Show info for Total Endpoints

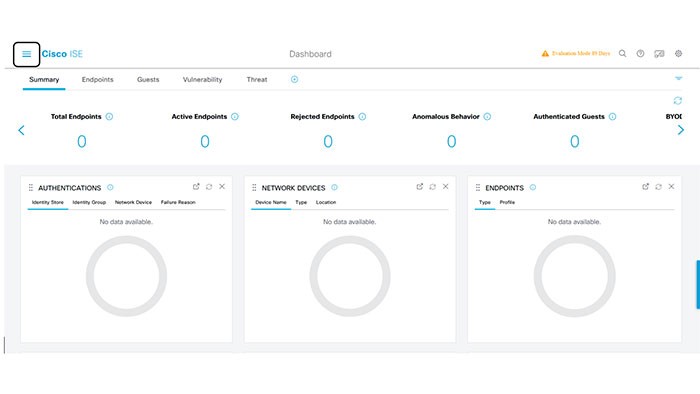coord(109,116)
